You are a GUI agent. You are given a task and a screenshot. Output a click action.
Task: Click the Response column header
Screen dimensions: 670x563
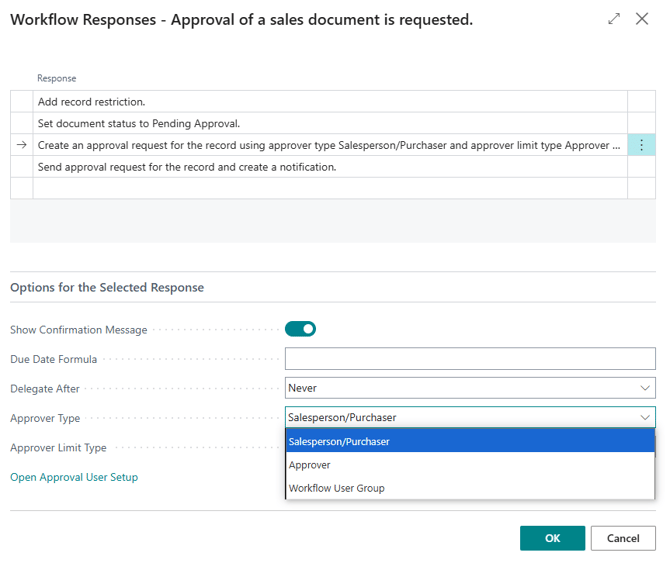pos(57,78)
